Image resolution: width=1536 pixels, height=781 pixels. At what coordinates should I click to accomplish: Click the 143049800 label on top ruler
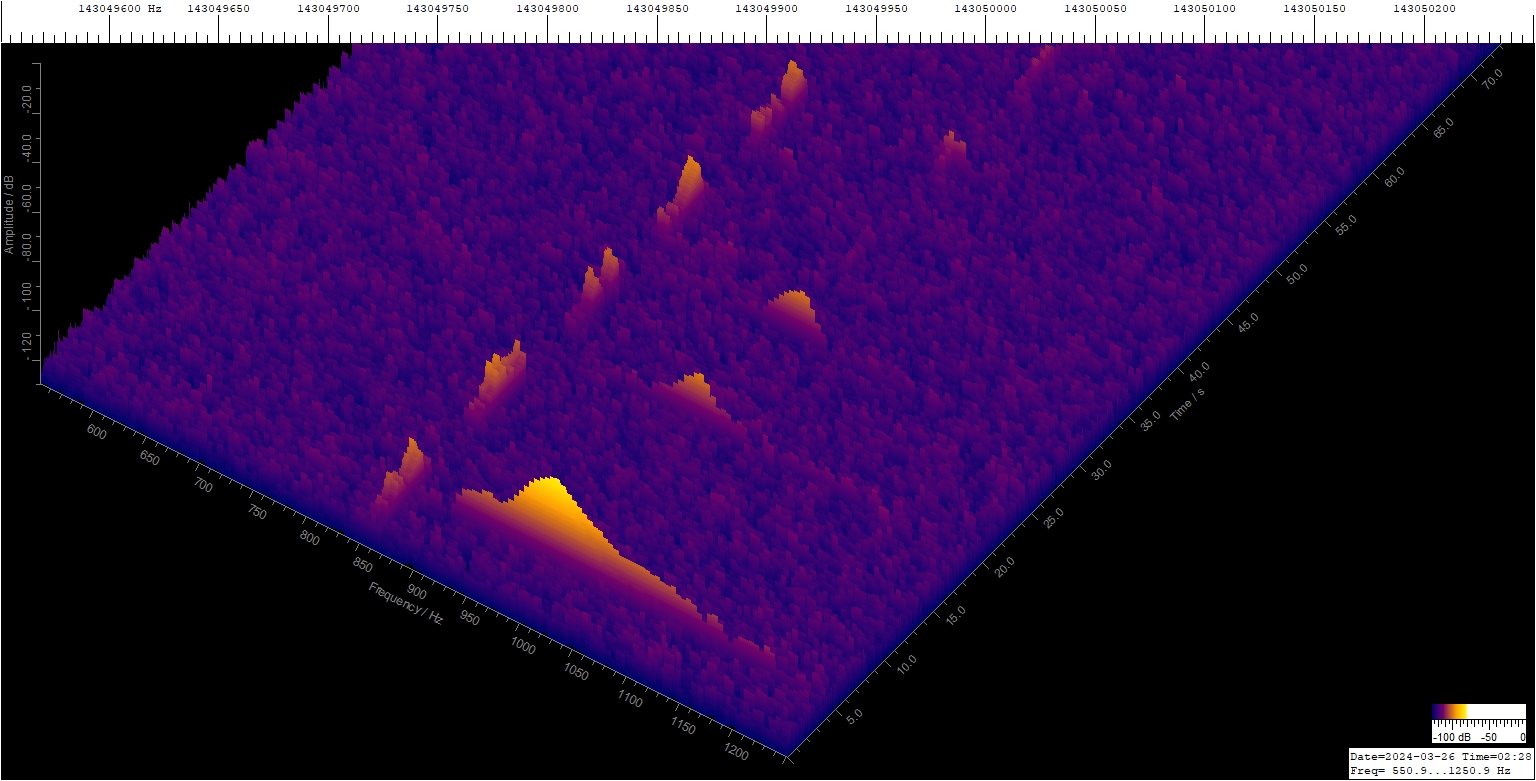tap(548, 8)
